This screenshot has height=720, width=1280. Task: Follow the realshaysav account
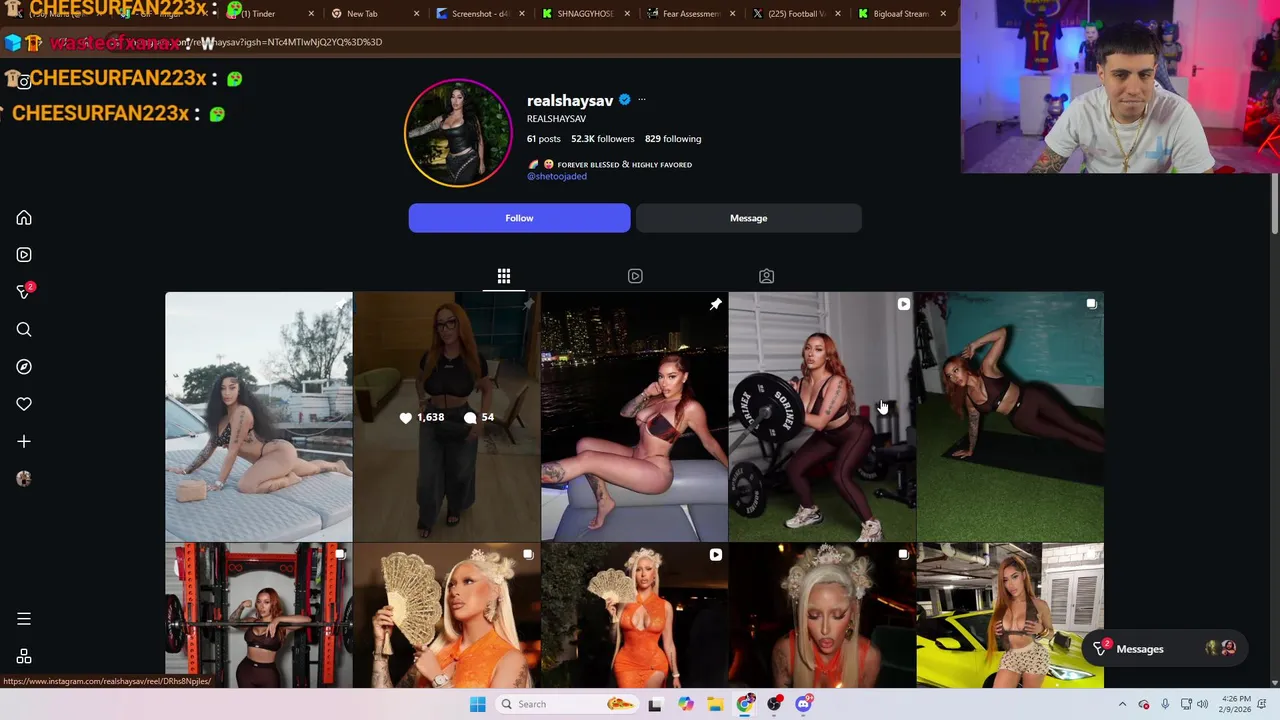click(x=519, y=218)
